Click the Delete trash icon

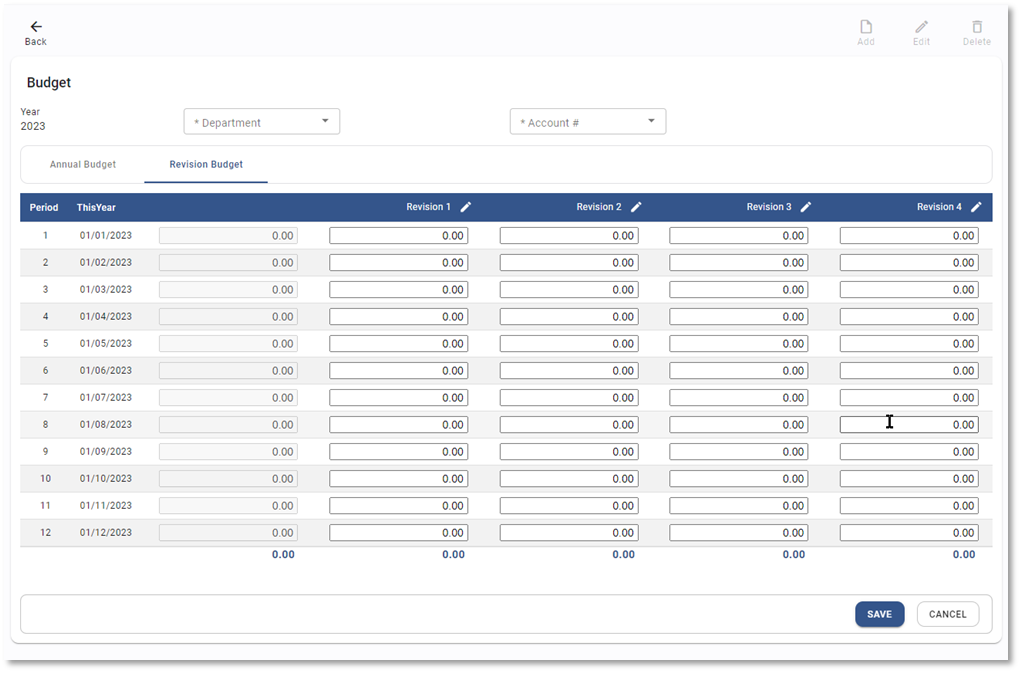(x=976, y=27)
